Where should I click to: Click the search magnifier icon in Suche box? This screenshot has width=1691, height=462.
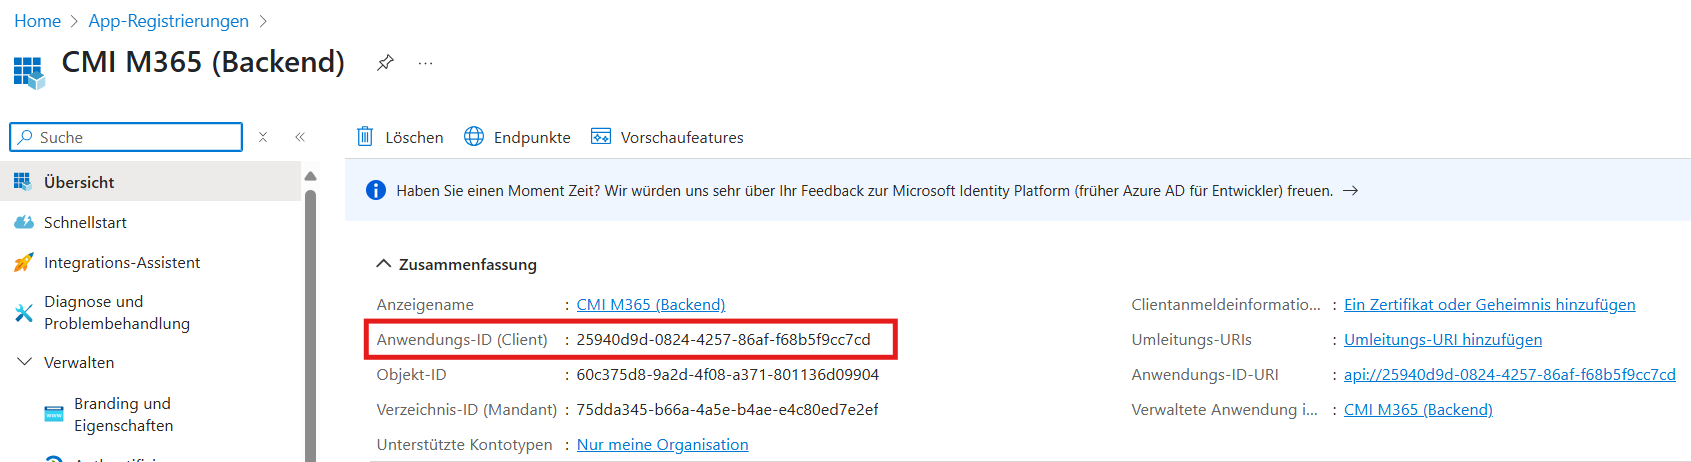coord(25,137)
